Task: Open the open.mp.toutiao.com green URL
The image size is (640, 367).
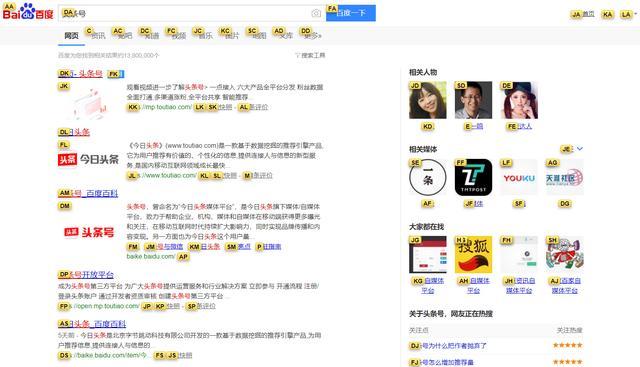Action: (100, 306)
